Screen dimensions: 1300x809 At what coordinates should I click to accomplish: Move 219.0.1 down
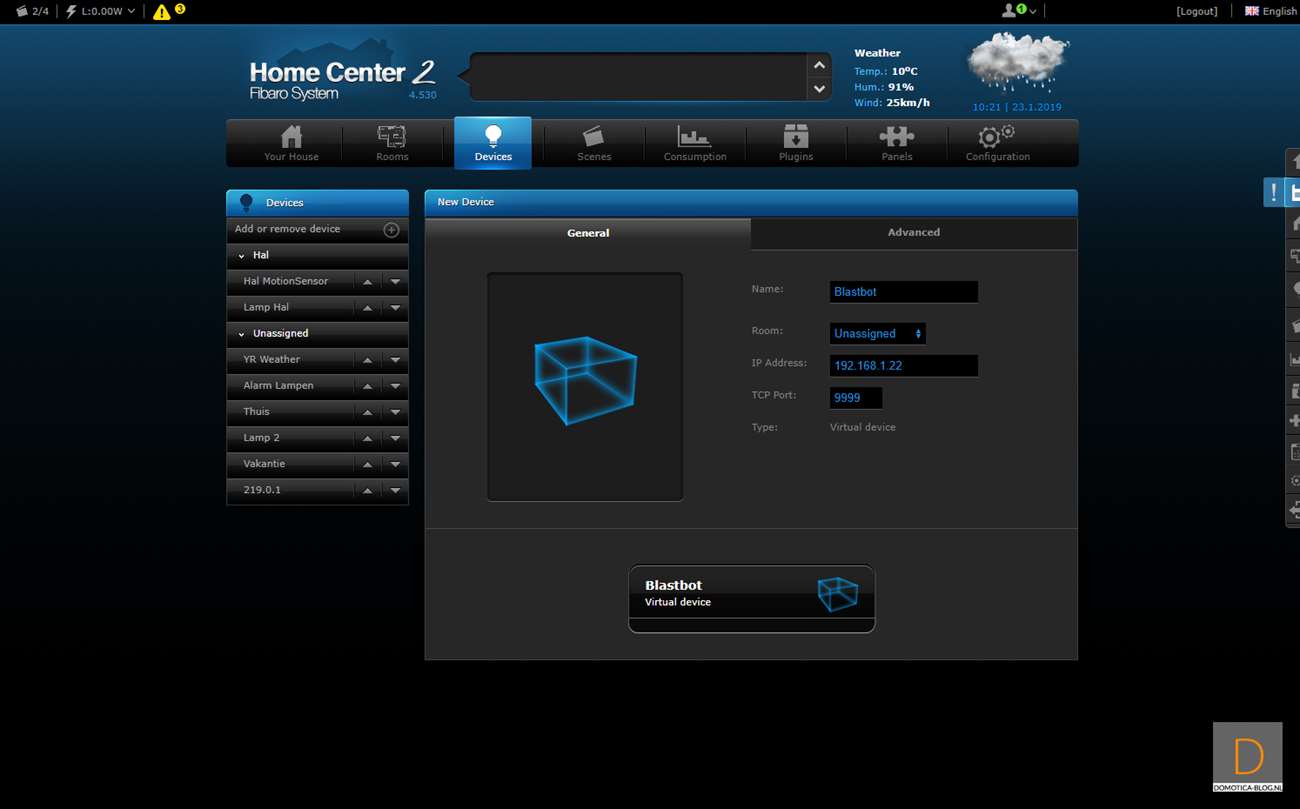pyautogui.click(x=395, y=490)
